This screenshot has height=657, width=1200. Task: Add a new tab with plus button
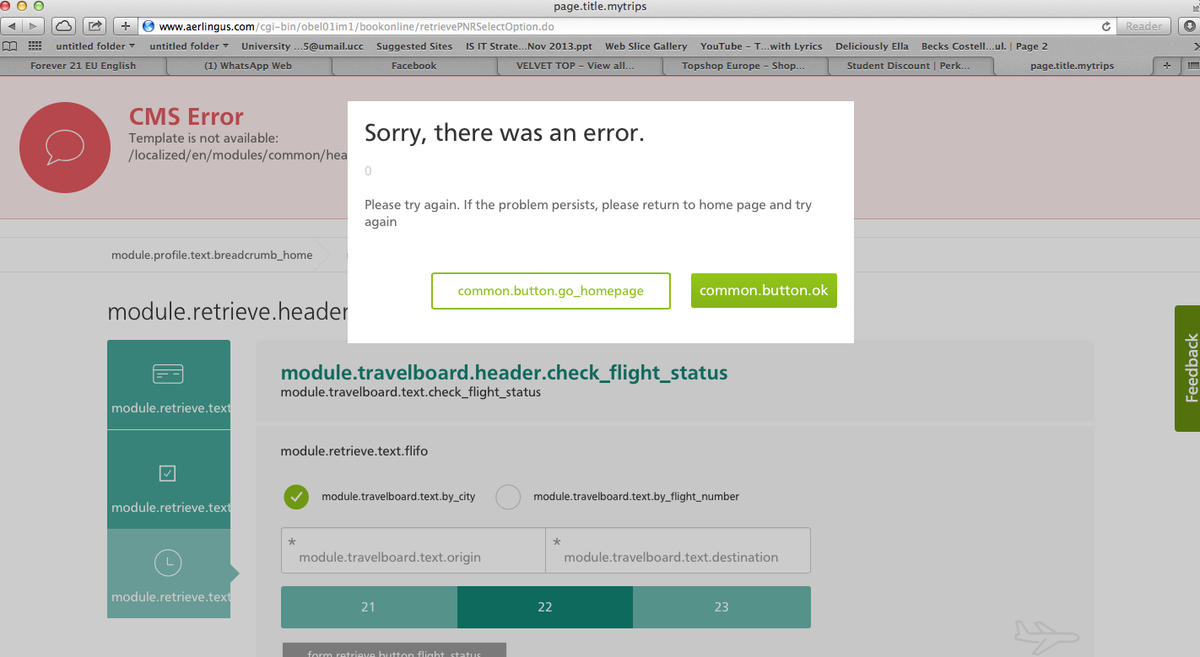click(x=1167, y=66)
